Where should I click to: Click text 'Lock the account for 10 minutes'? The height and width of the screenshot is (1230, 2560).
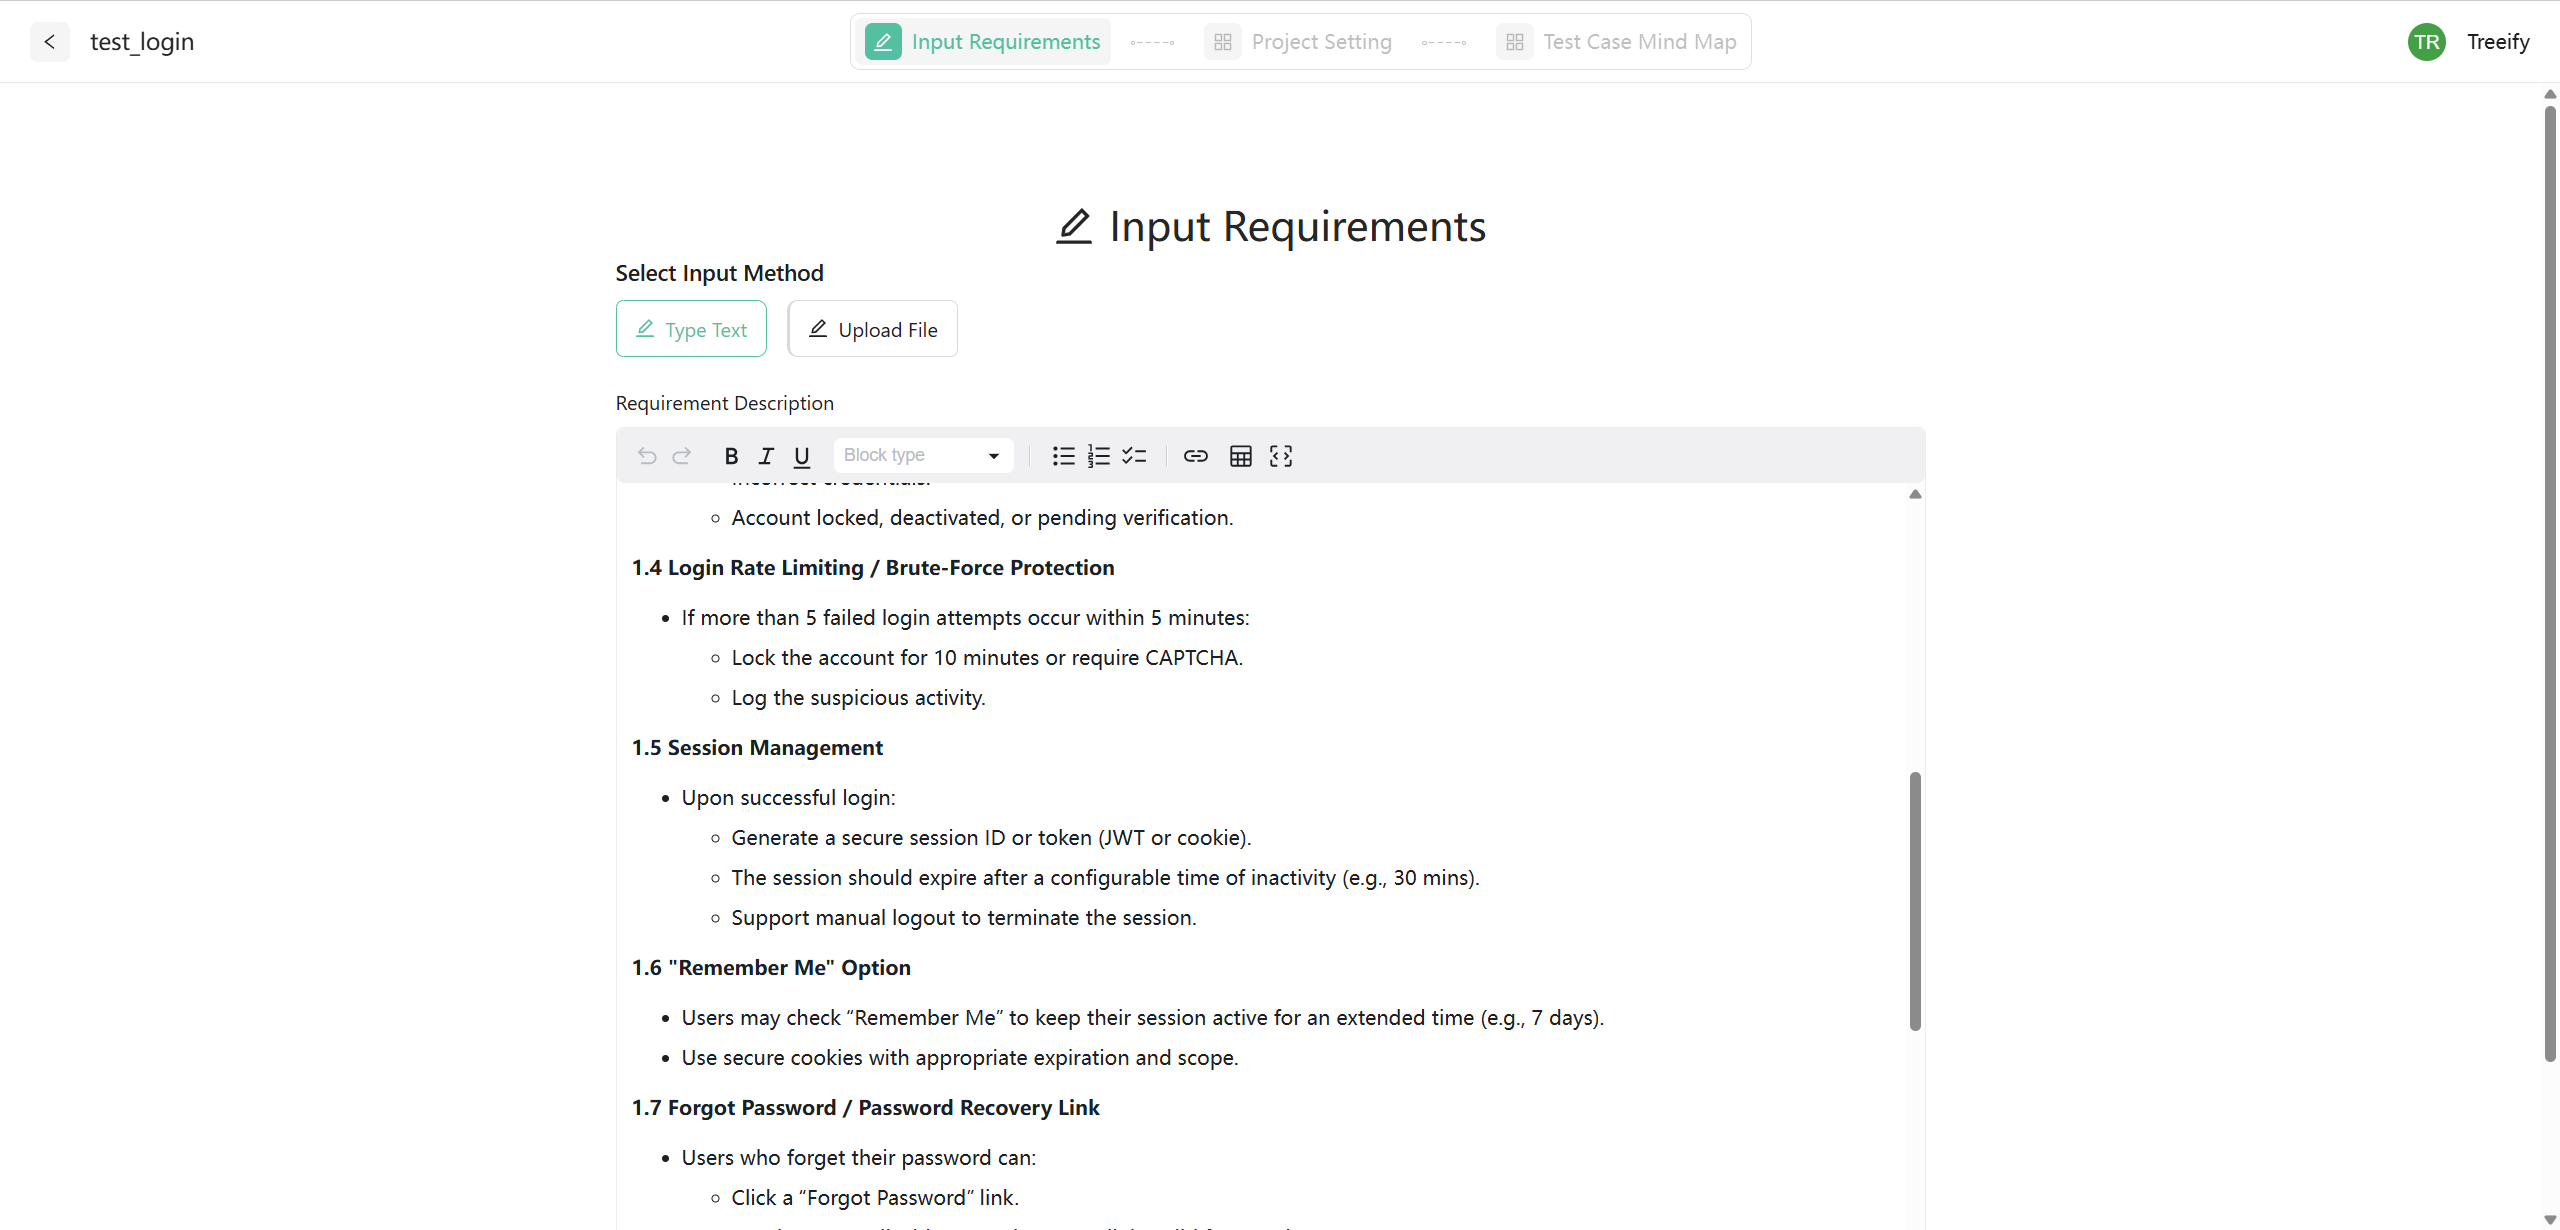click(886, 658)
